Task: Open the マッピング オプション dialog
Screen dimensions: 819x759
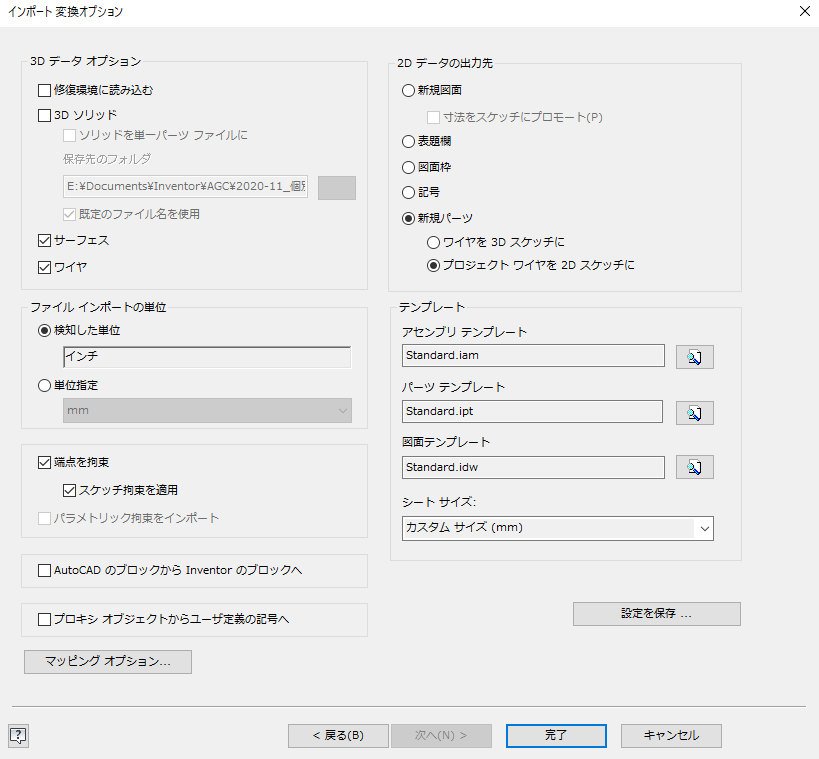Action: pos(107,662)
